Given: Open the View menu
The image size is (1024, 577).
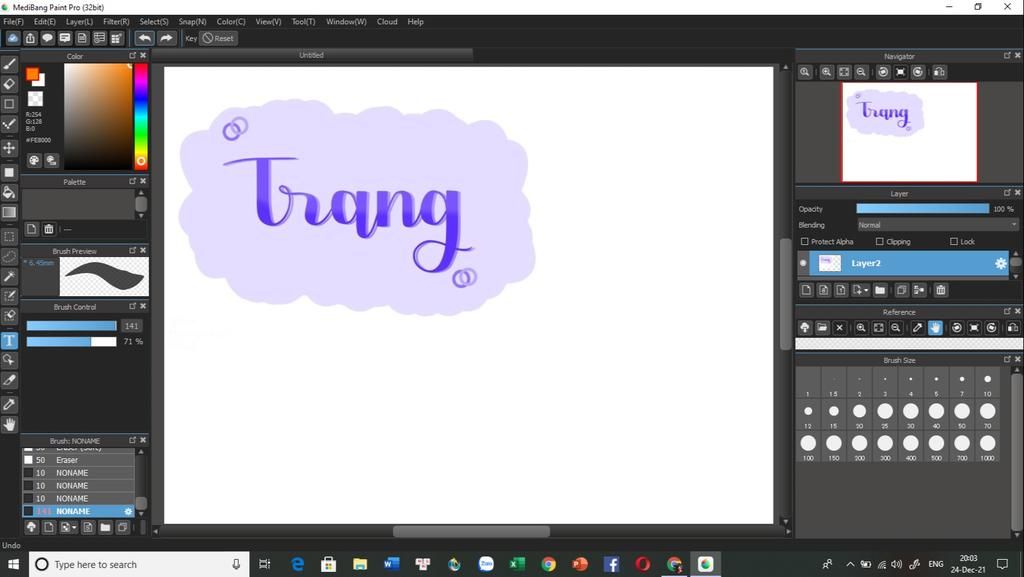Looking at the screenshot, I should [x=268, y=22].
